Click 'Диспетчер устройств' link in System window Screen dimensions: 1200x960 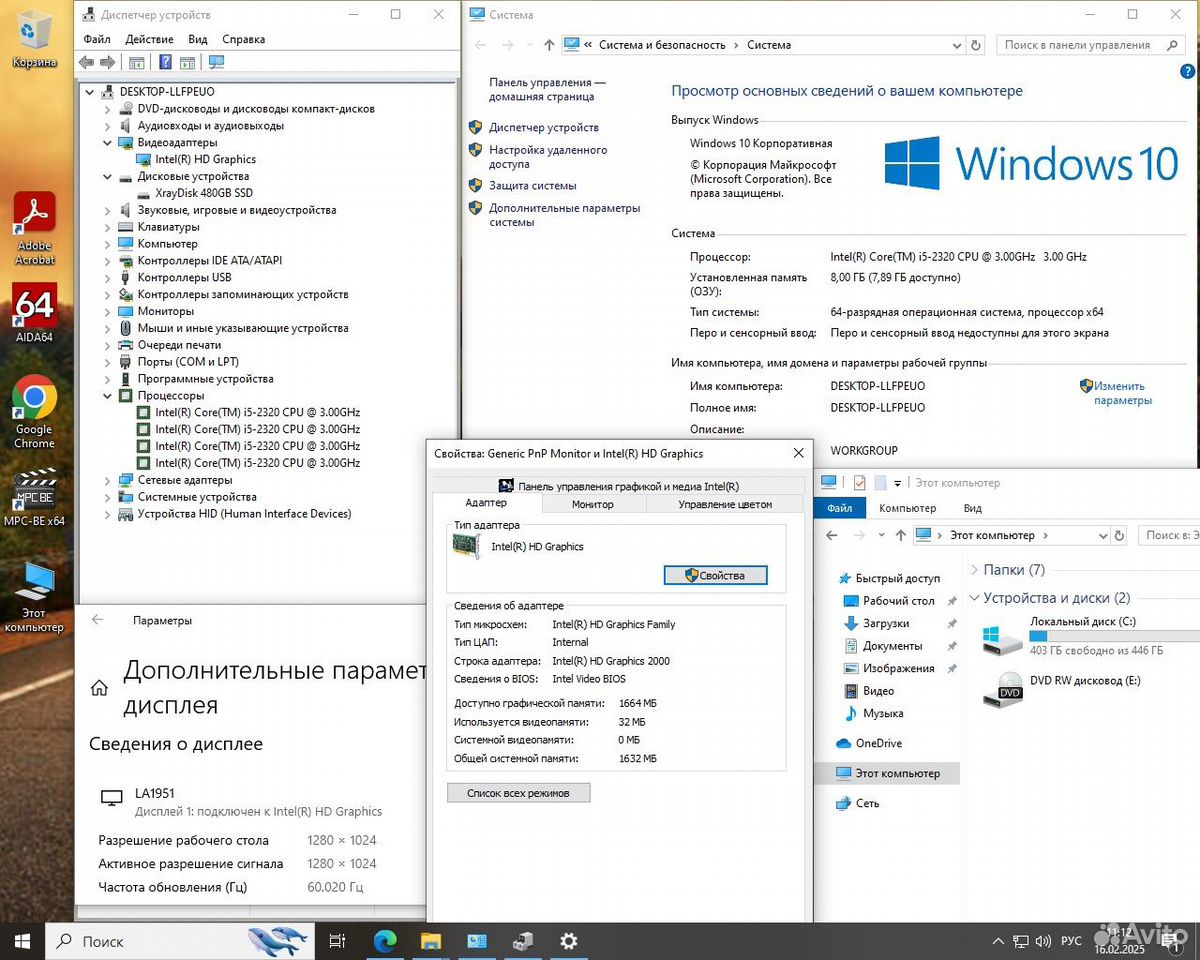[x=544, y=127]
